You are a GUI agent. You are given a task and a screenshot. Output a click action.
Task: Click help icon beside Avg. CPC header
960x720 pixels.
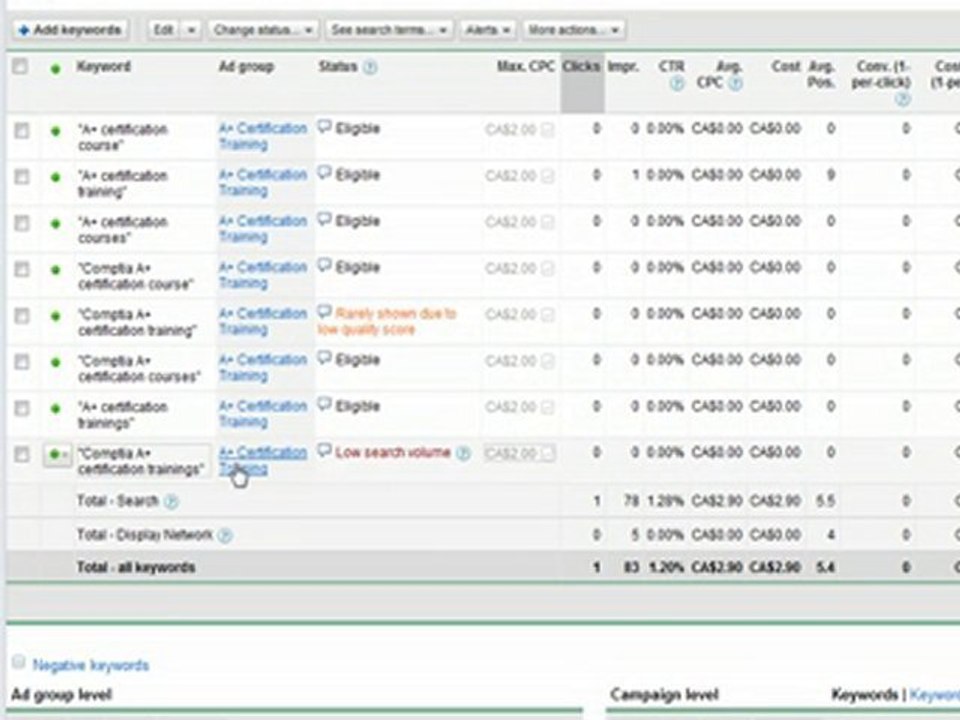click(736, 83)
